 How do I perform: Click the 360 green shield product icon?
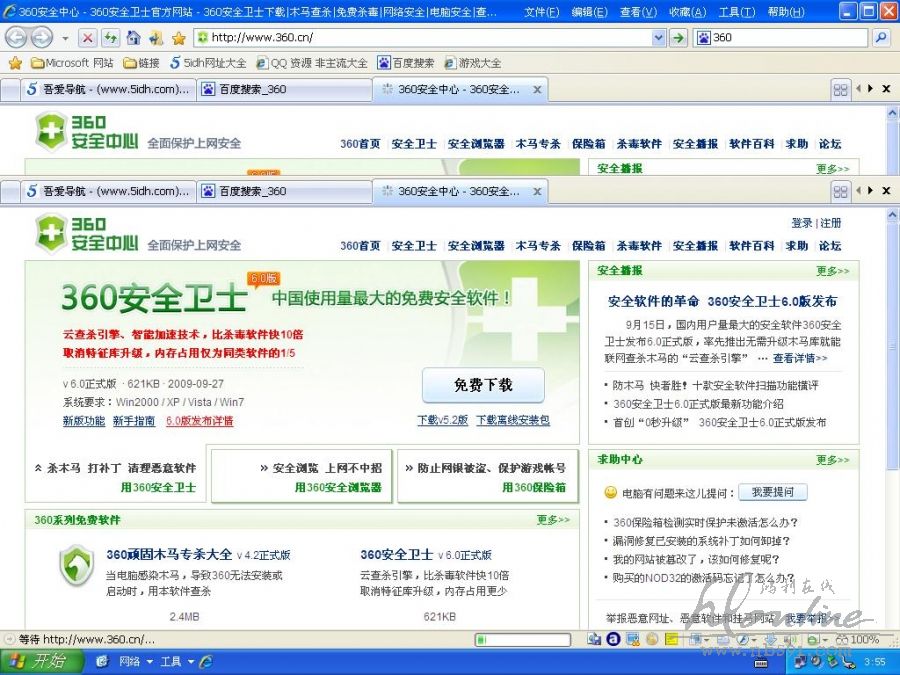point(75,565)
